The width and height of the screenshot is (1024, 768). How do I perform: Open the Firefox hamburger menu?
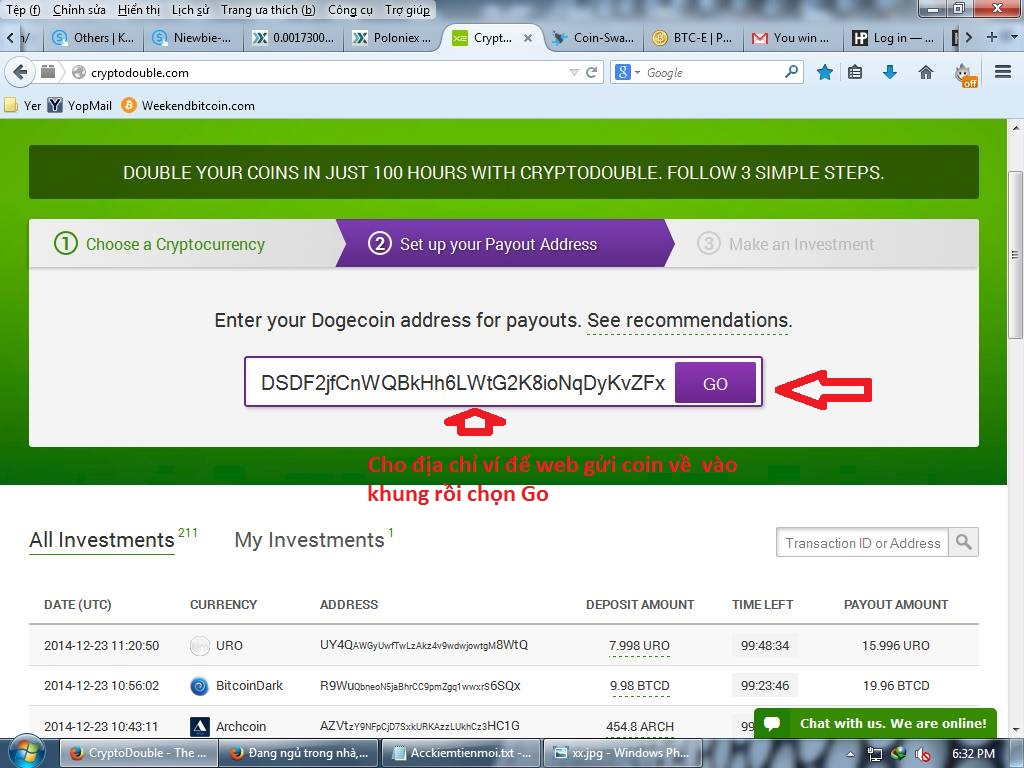click(x=1003, y=72)
